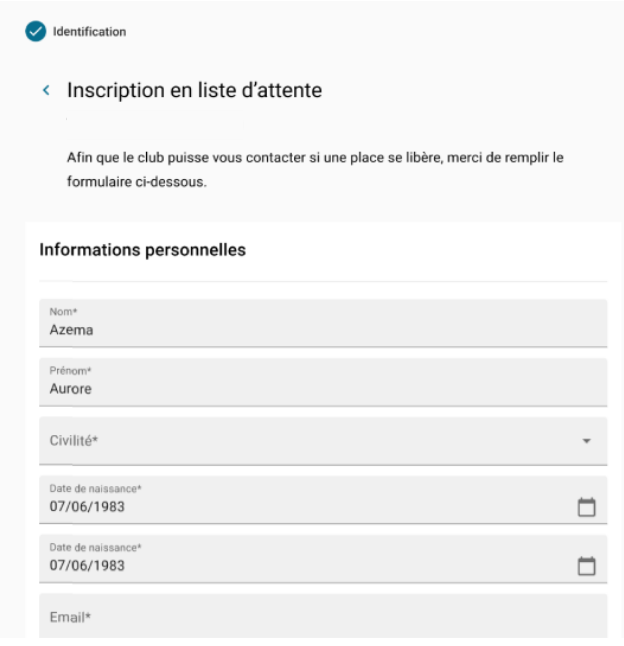Expand the Civilité dropdown arrow

tap(587, 441)
